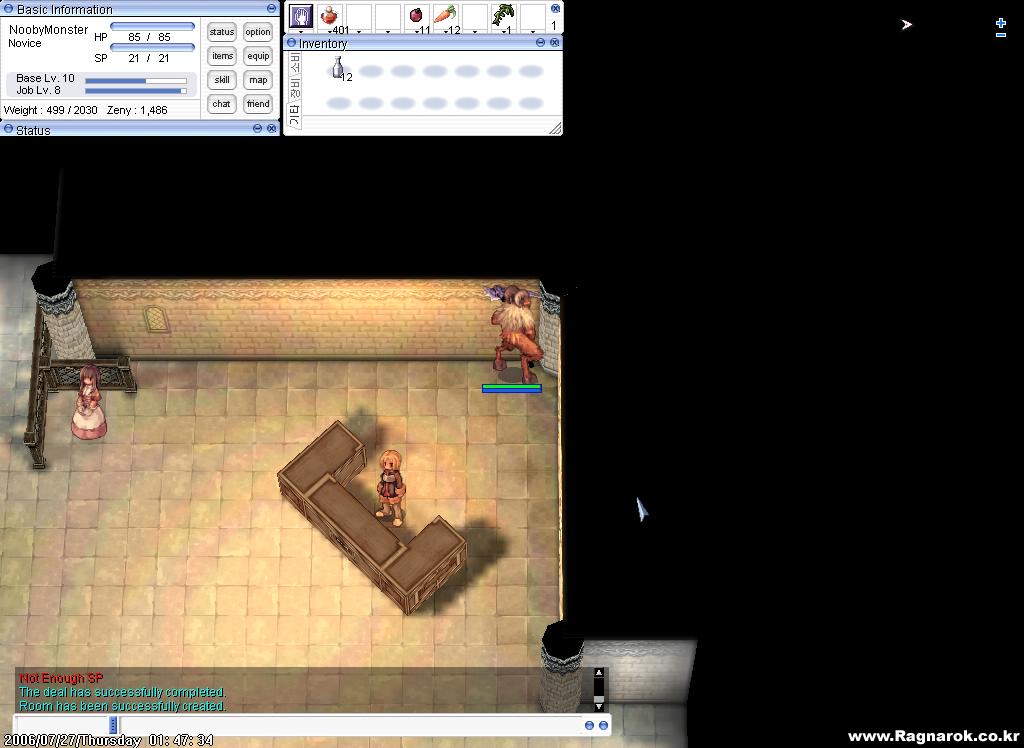
Task: Close the Inventory window
Action: click(x=554, y=42)
